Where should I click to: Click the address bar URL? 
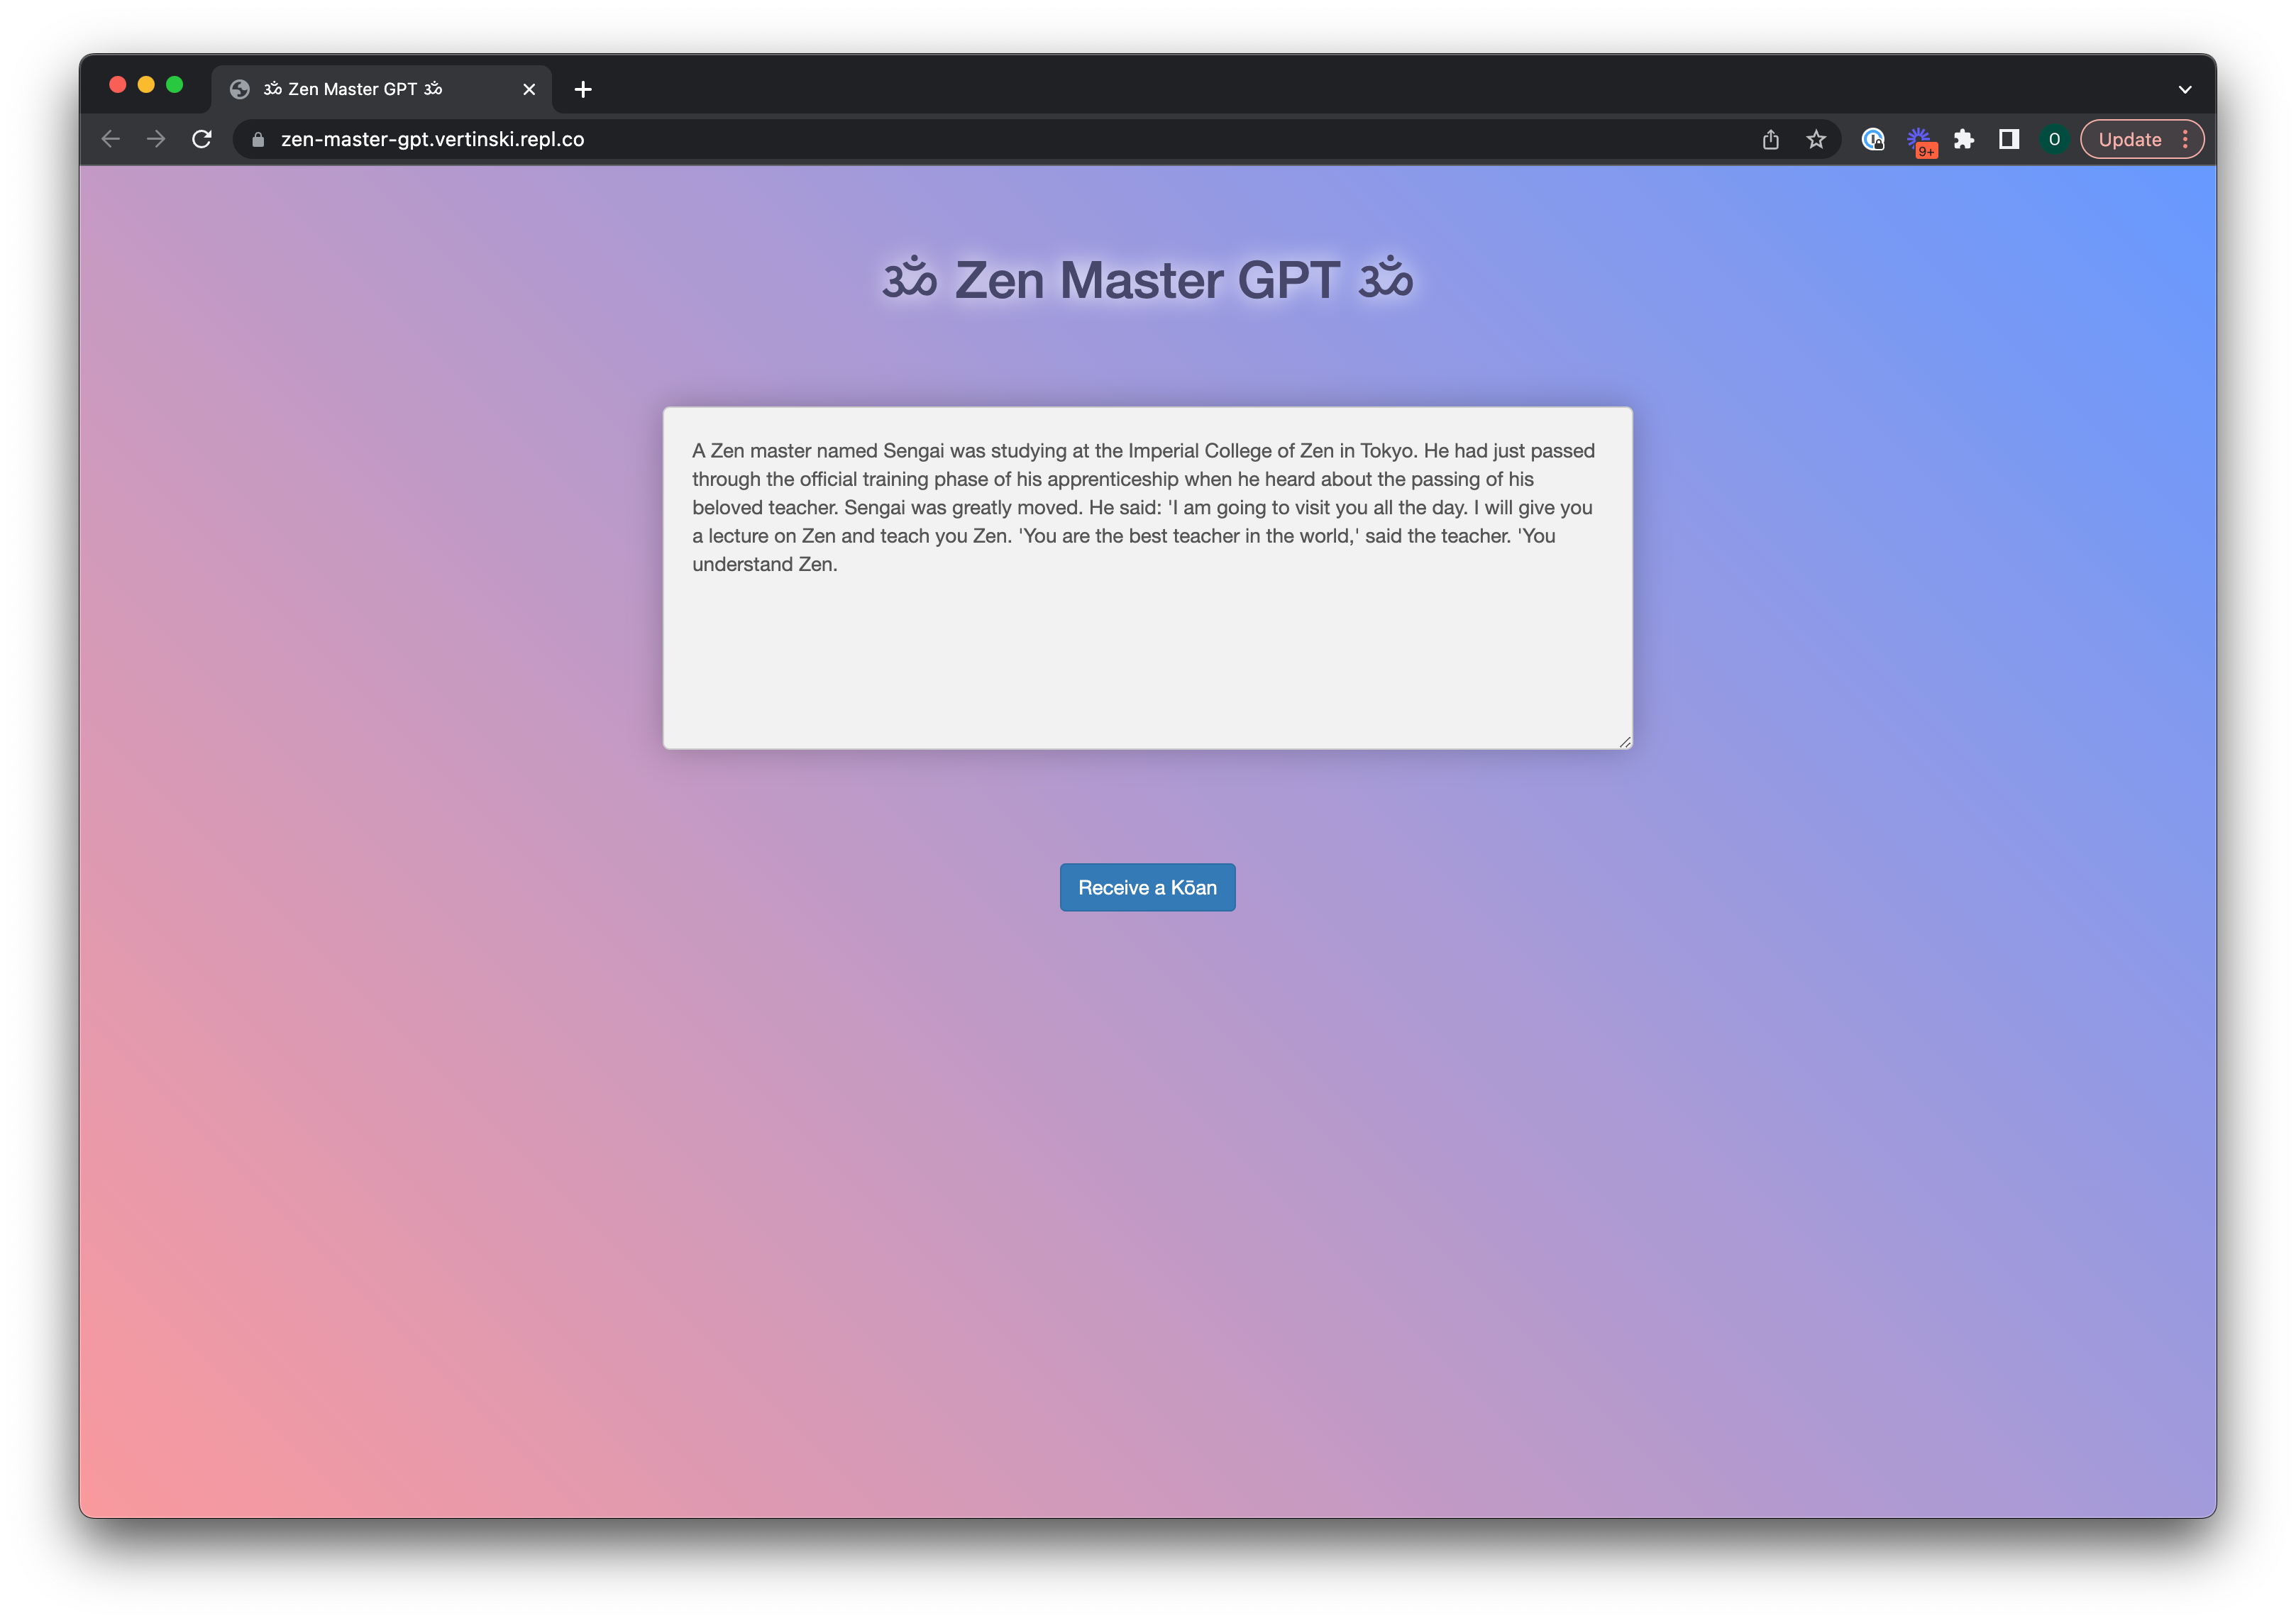click(x=433, y=139)
